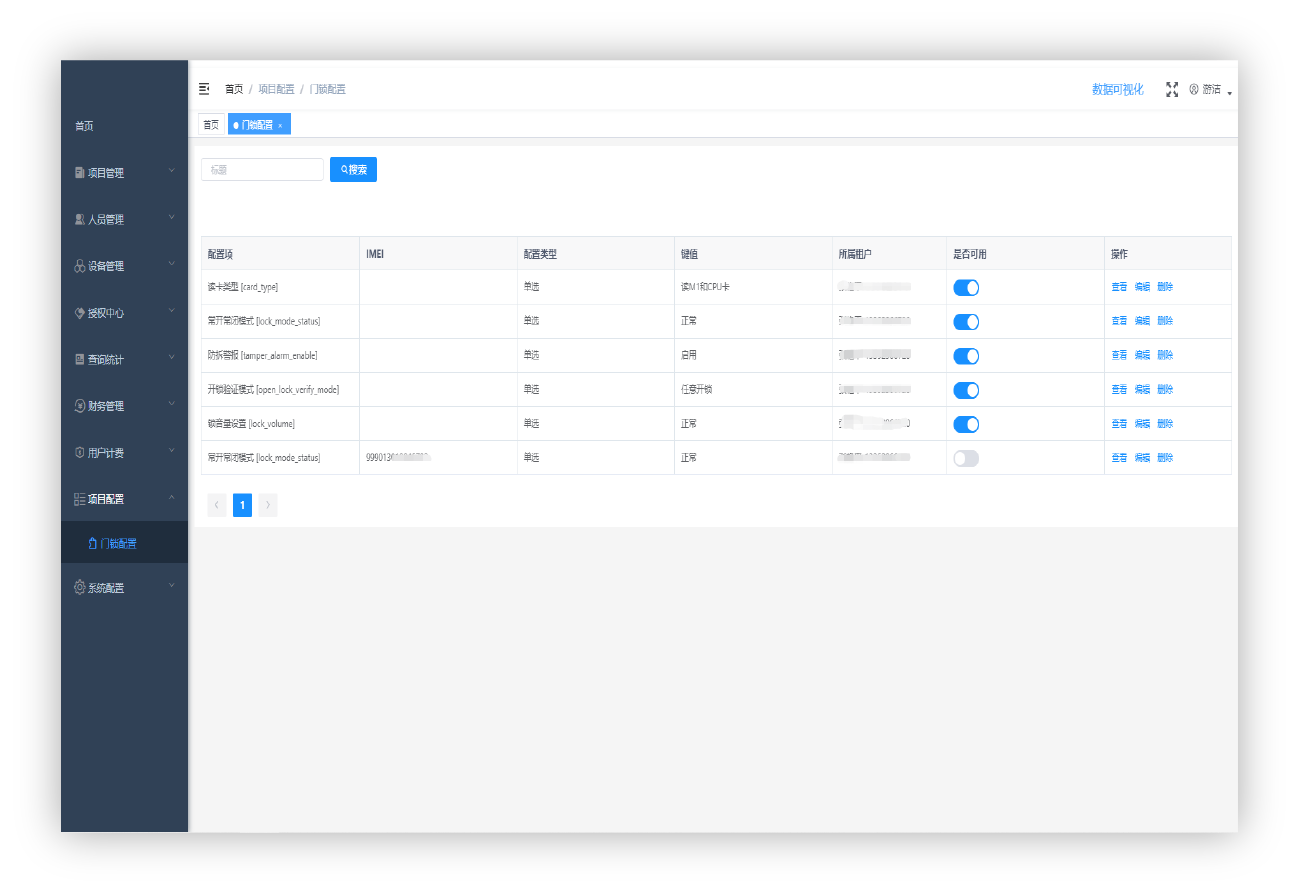The width and height of the screenshot is (1315, 894).
Task: Click 编辑 for the lock_volume row
Action: pyautogui.click(x=1142, y=424)
